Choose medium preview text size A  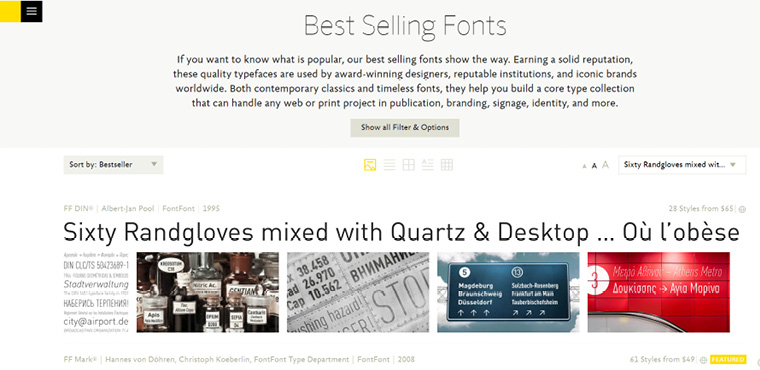tap(594, 166)
